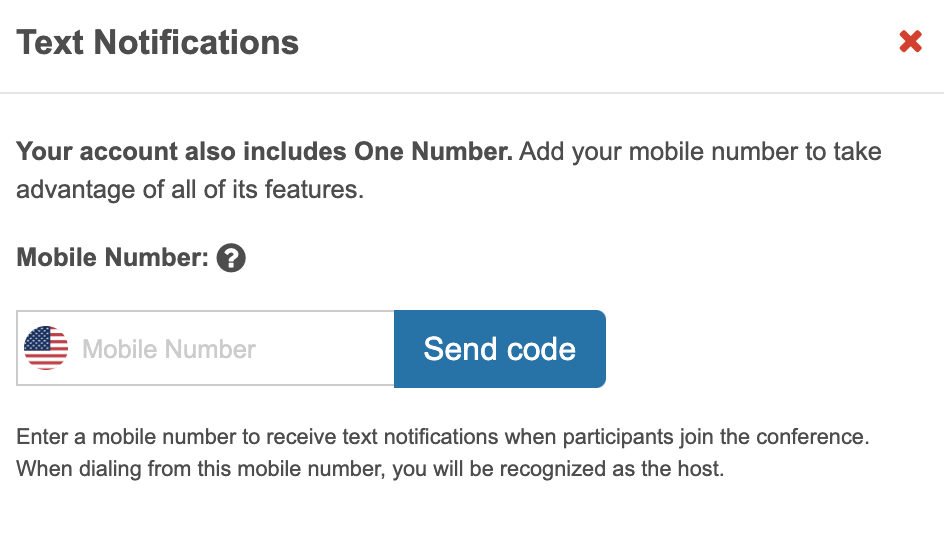This screenshot has width=944, height=534.
Task: Focus the Mobile Number input field
Action: coord(230,349)
